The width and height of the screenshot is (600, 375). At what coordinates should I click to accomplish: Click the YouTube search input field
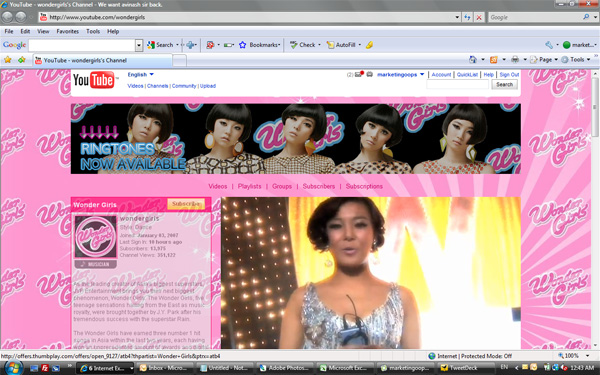click(458, 85)
